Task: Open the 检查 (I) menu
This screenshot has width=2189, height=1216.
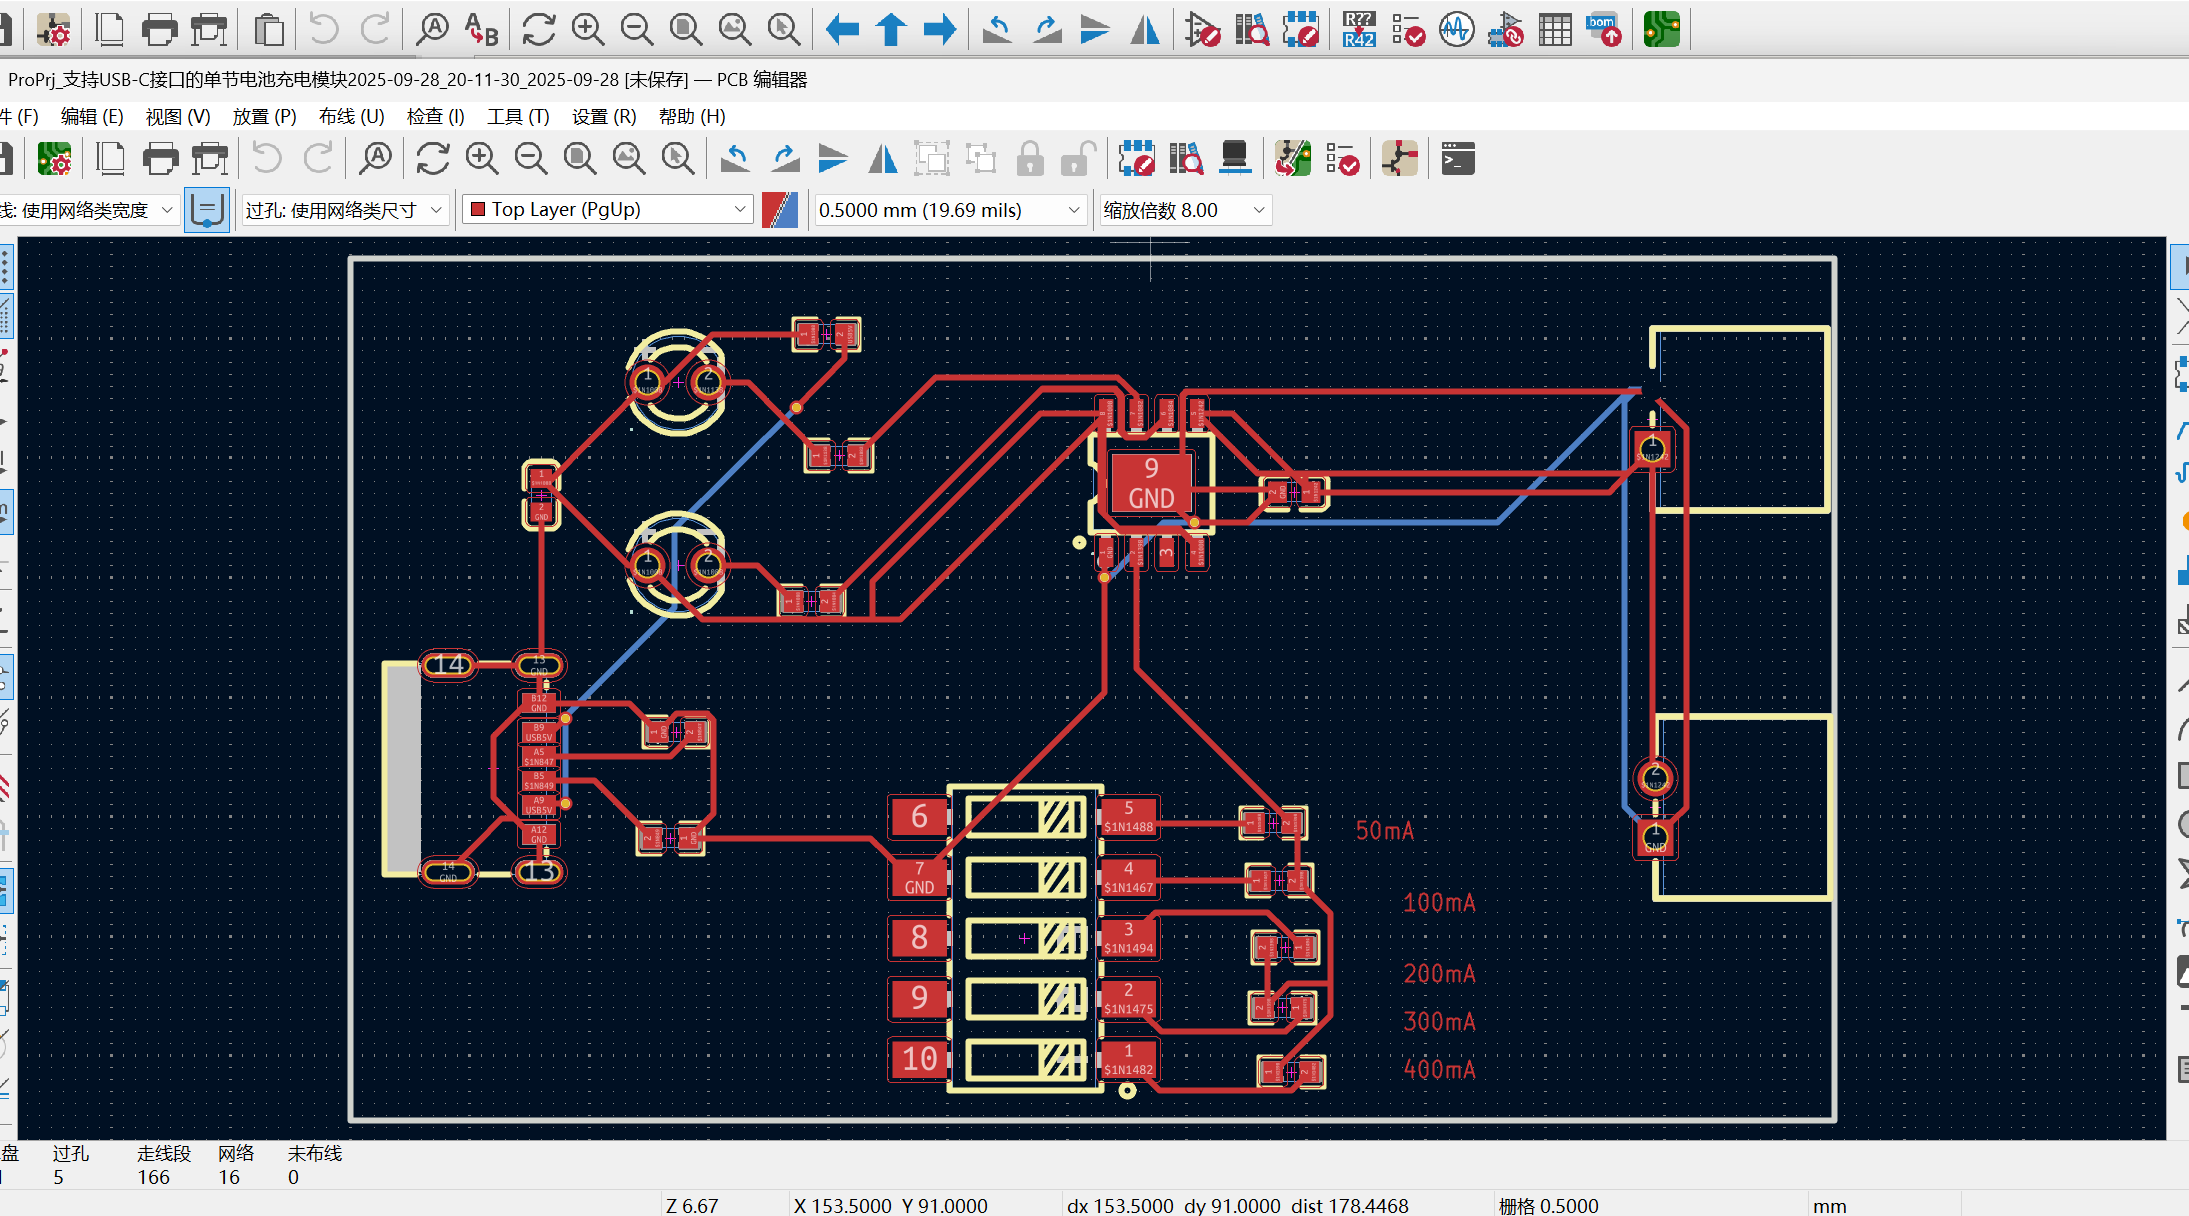Action: tap(435, 116)
